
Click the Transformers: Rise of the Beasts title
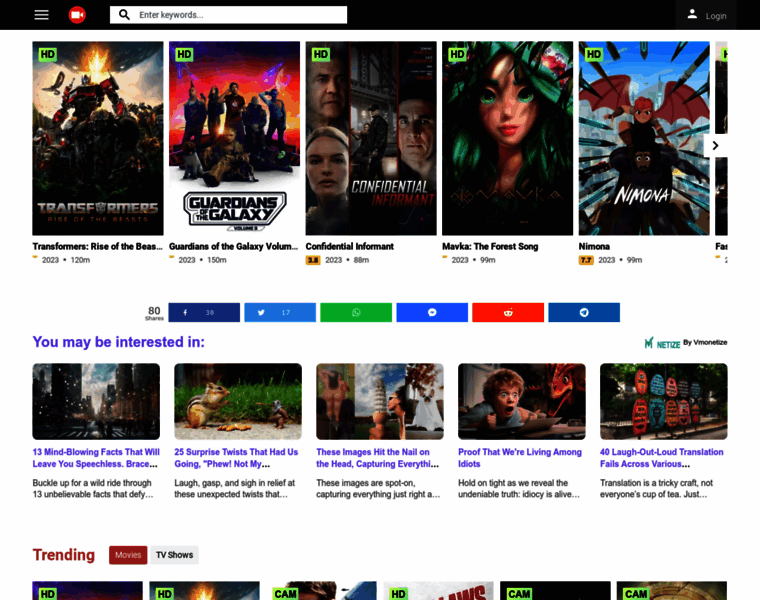coord(97,246)
